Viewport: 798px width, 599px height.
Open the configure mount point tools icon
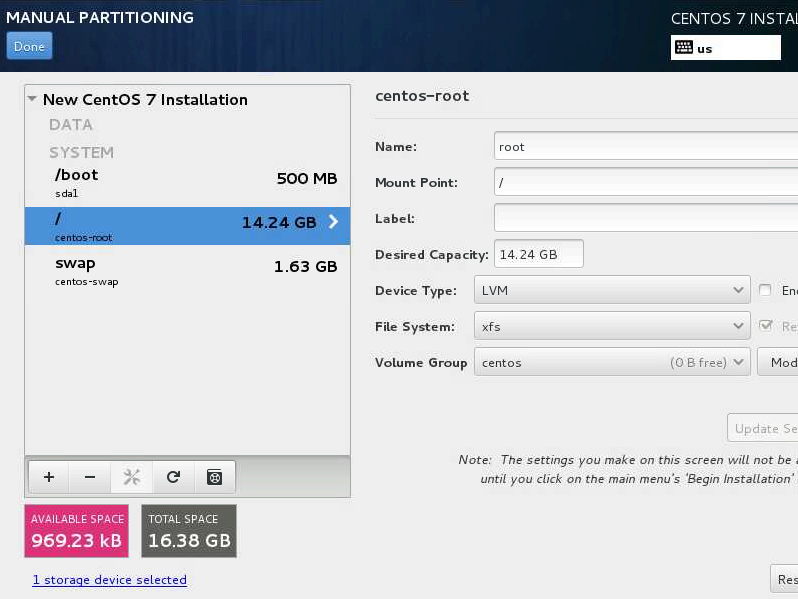[x=131, y=477]
